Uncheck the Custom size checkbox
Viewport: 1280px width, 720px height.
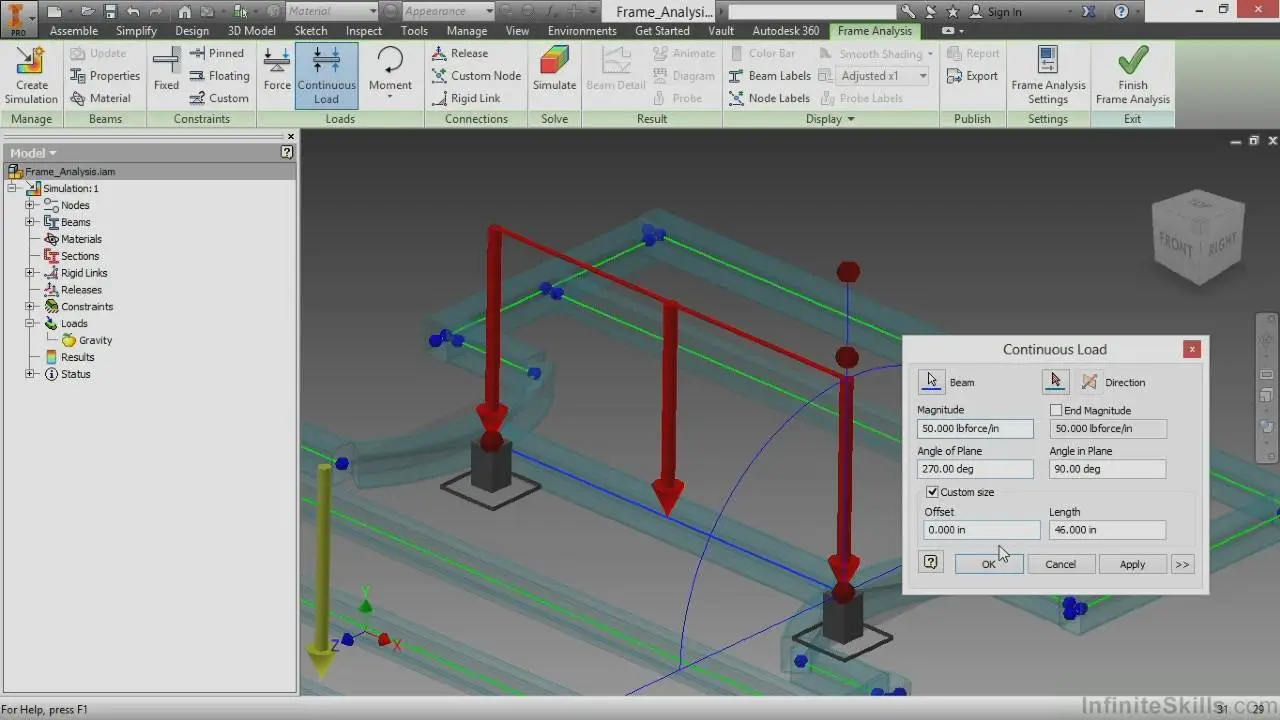pyautogui.click(x=932, y=492)
